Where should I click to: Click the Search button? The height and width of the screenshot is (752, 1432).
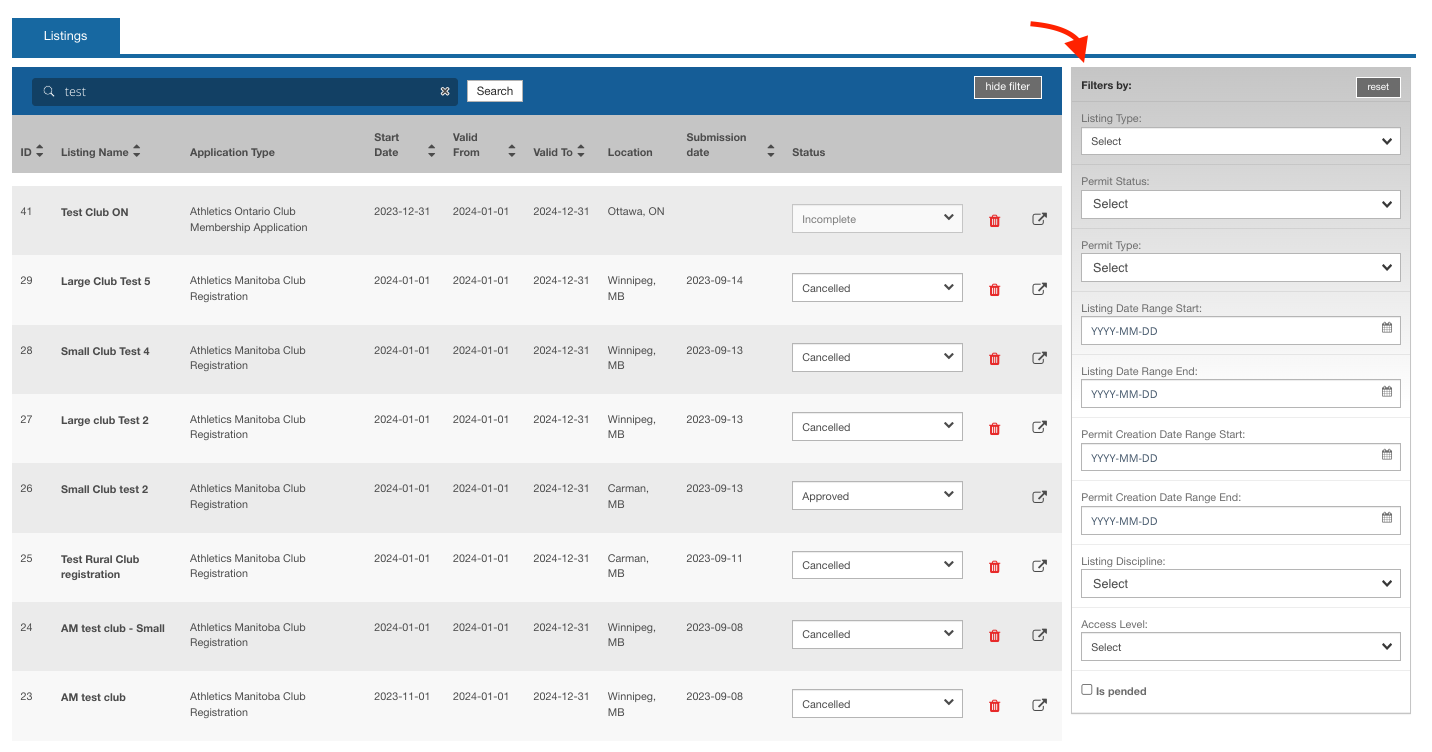[x=494, y=91]
